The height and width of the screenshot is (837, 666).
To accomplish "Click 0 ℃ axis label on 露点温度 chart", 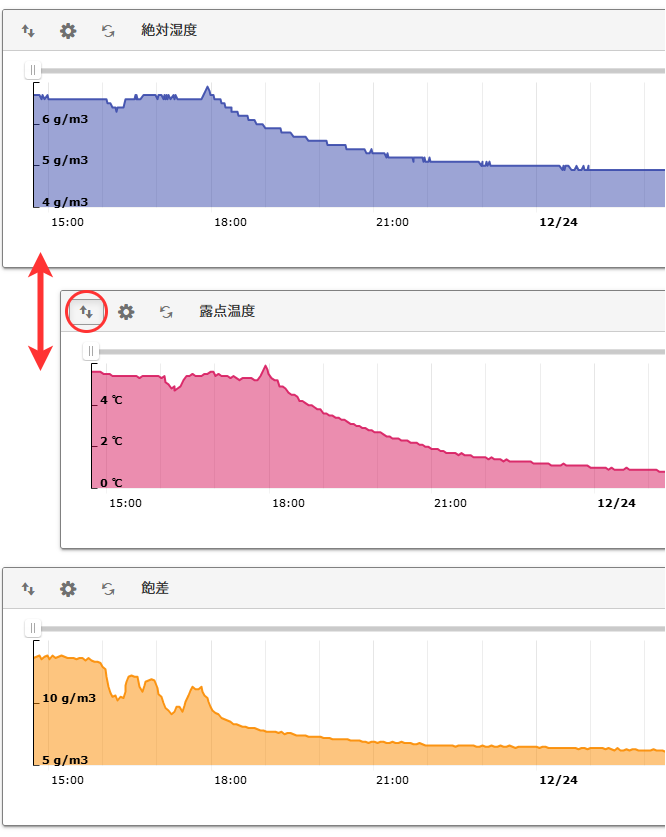I will (x=112, y=483).
